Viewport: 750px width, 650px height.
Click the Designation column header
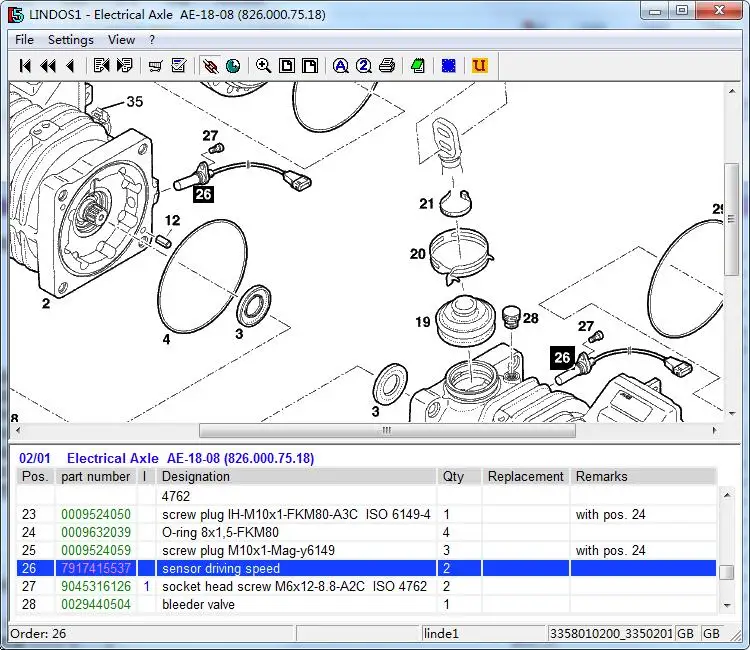coord(296,476)
